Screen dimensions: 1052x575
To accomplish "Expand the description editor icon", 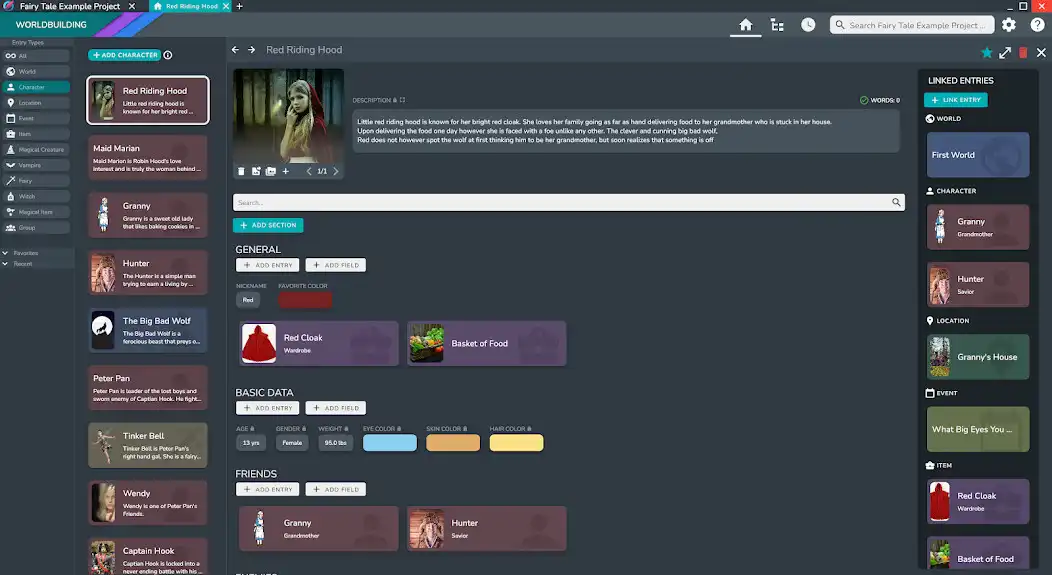I will pyautogui.click(x=403, y=100).
